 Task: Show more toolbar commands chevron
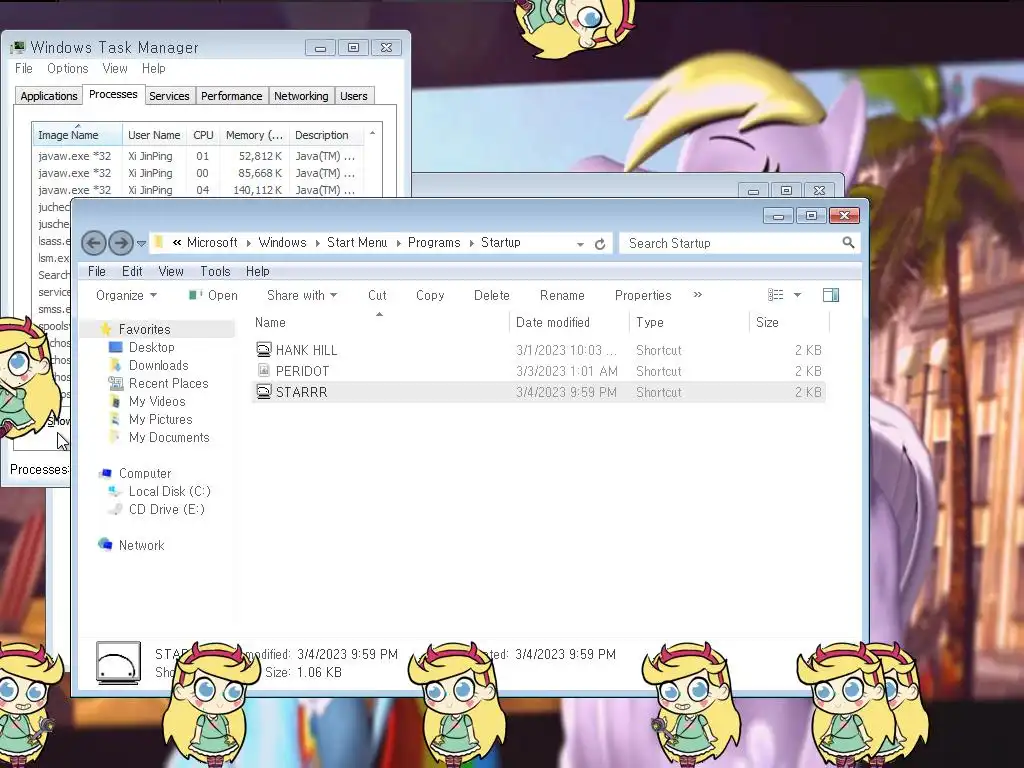[697, 295]
